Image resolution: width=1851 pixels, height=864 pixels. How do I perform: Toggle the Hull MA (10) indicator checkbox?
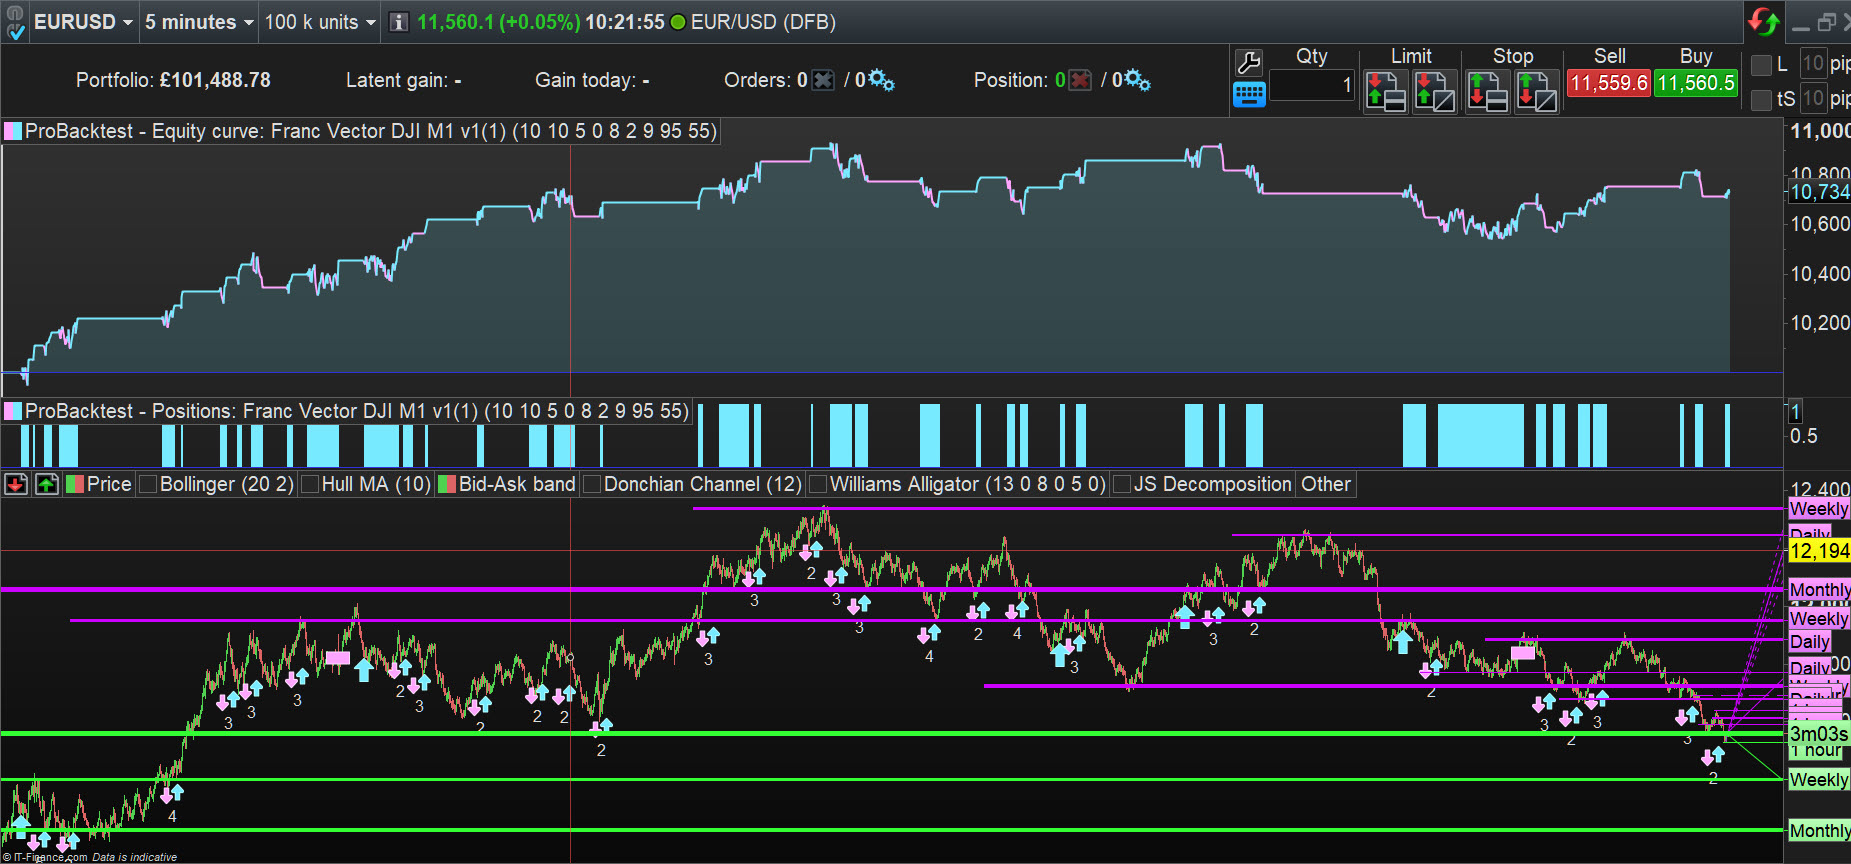[310, 485]
